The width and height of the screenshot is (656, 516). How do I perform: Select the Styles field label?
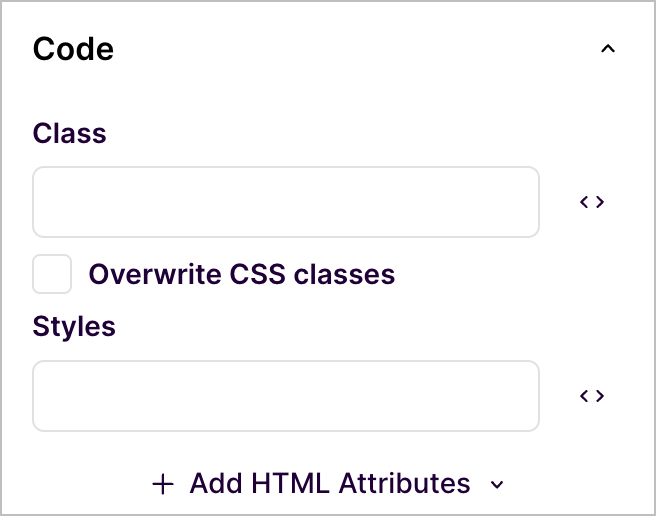[74, 326]
